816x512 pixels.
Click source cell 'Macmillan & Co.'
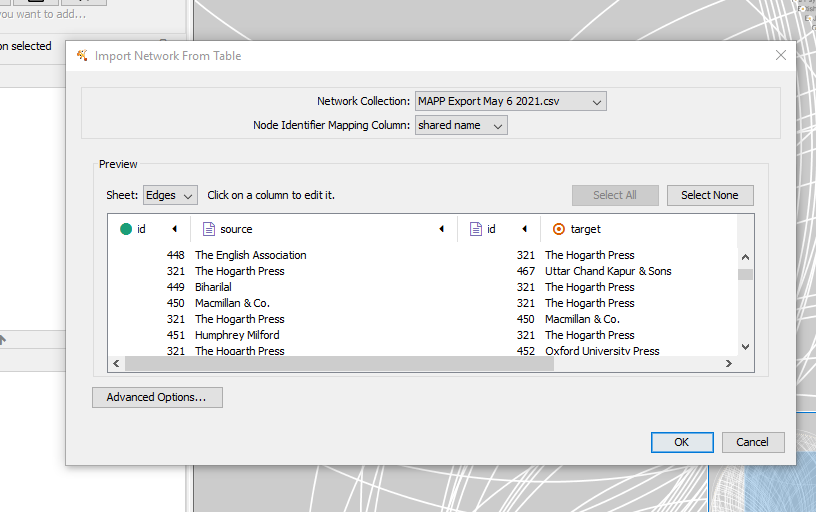coord(233,303)
